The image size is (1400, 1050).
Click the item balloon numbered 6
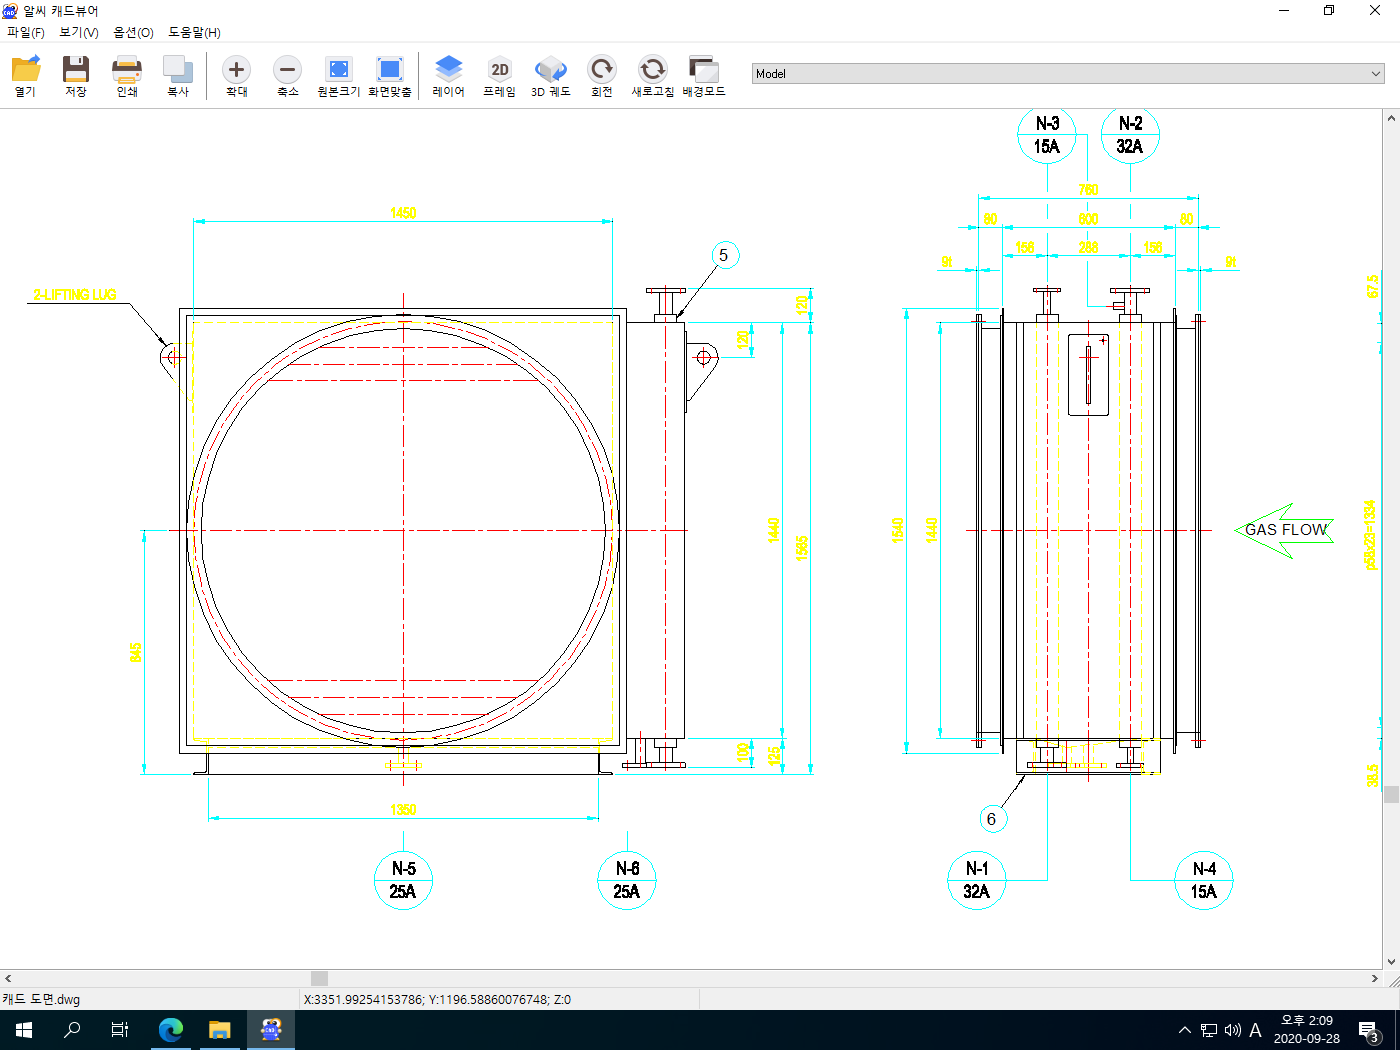[991, 819]
